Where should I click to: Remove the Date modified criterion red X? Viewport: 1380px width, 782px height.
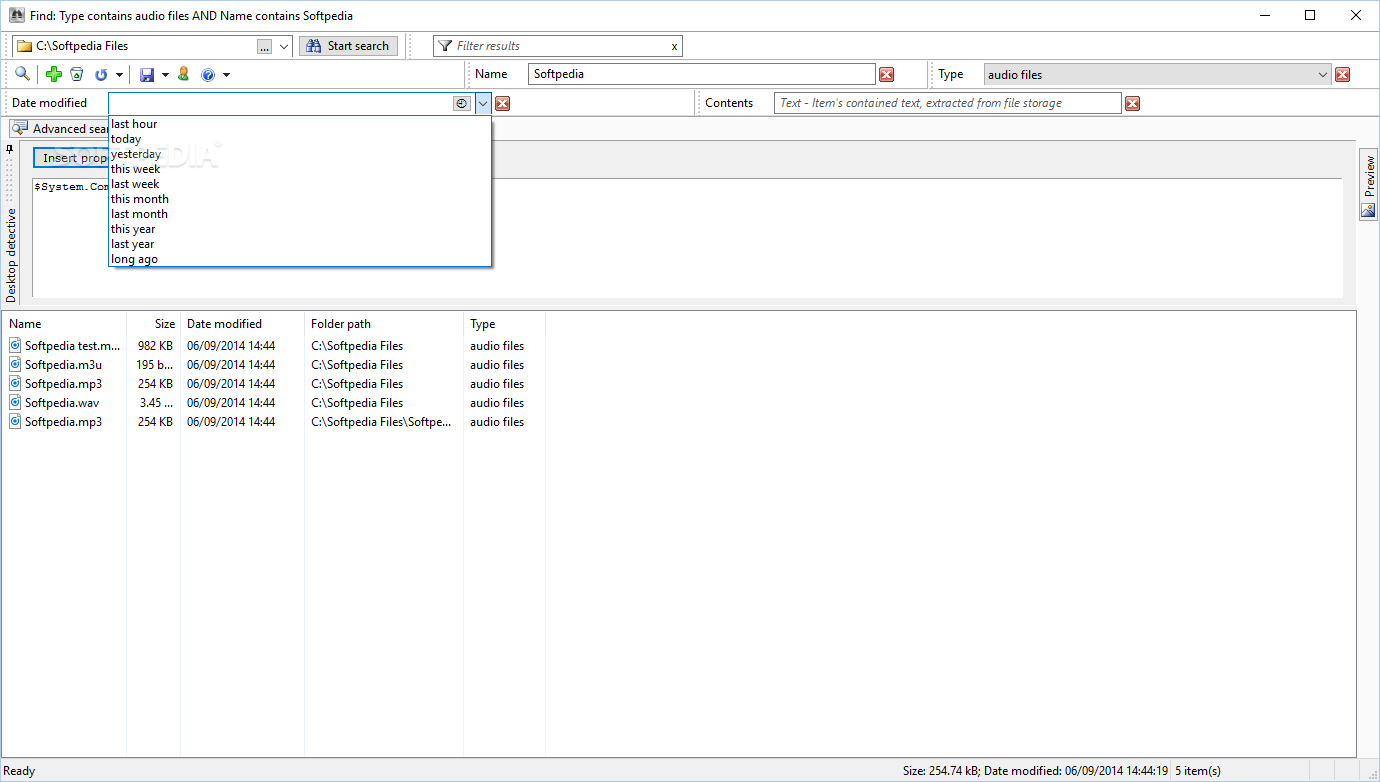tap(503, 103)
